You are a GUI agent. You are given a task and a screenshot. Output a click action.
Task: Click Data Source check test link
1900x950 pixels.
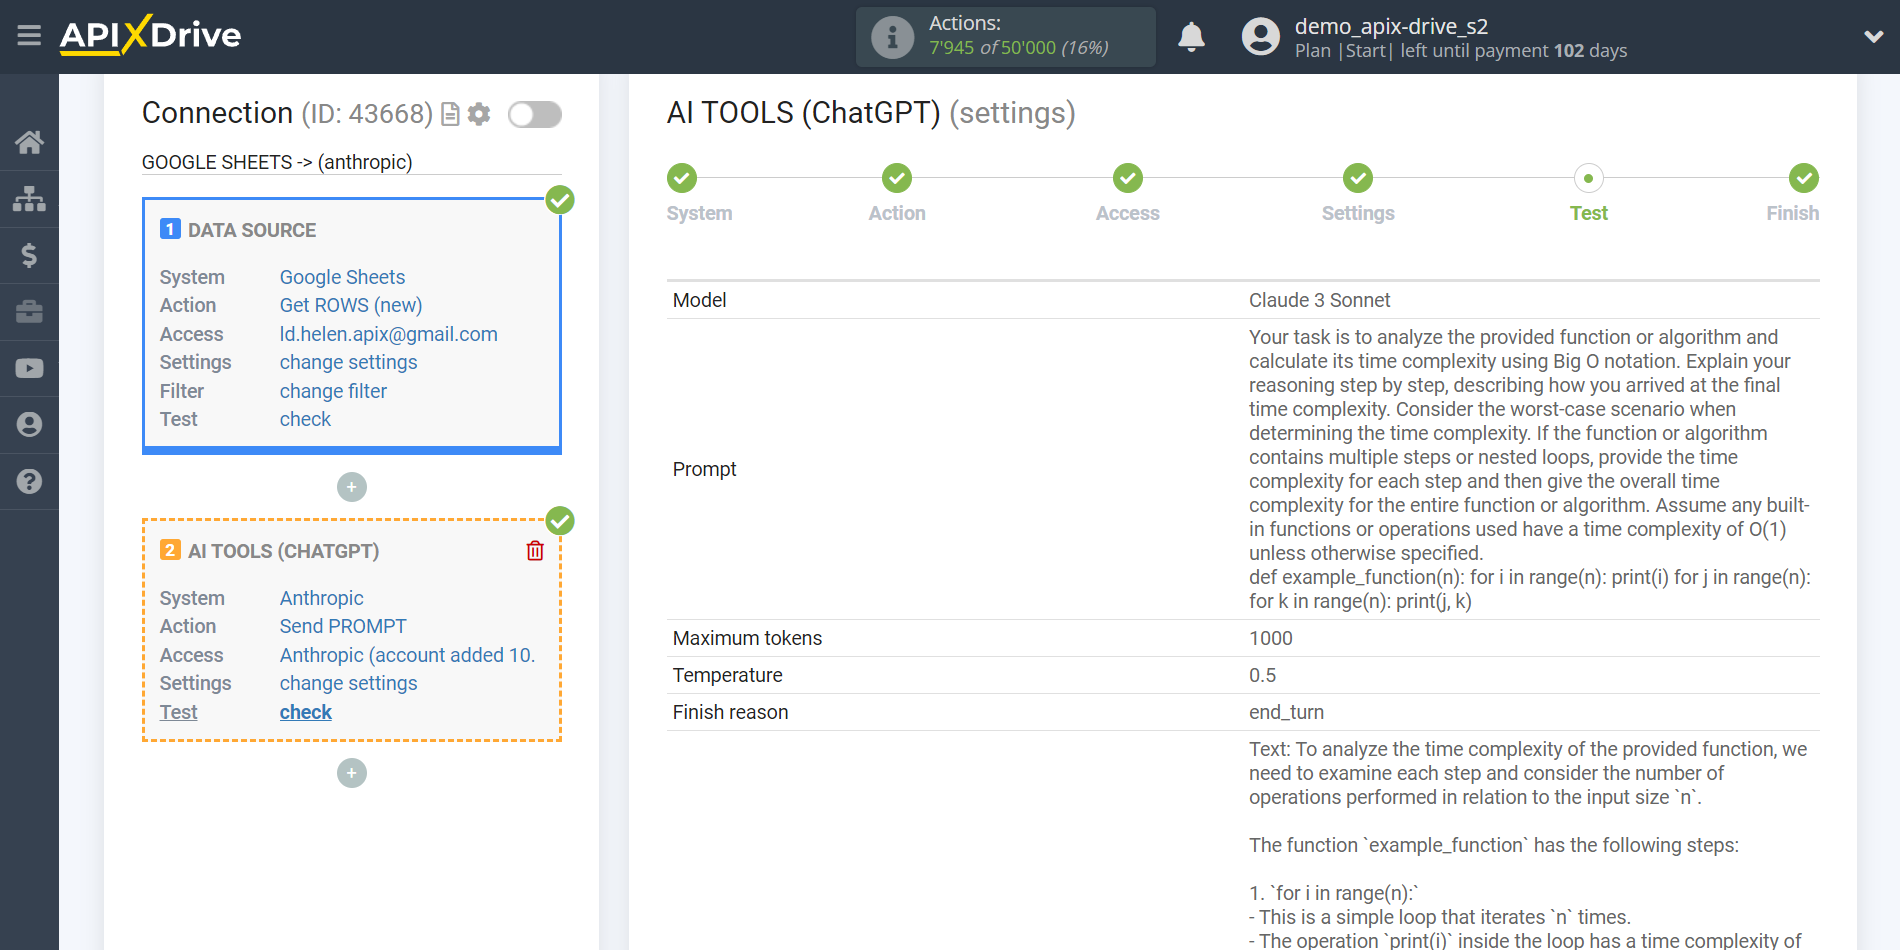click(305, 419)
